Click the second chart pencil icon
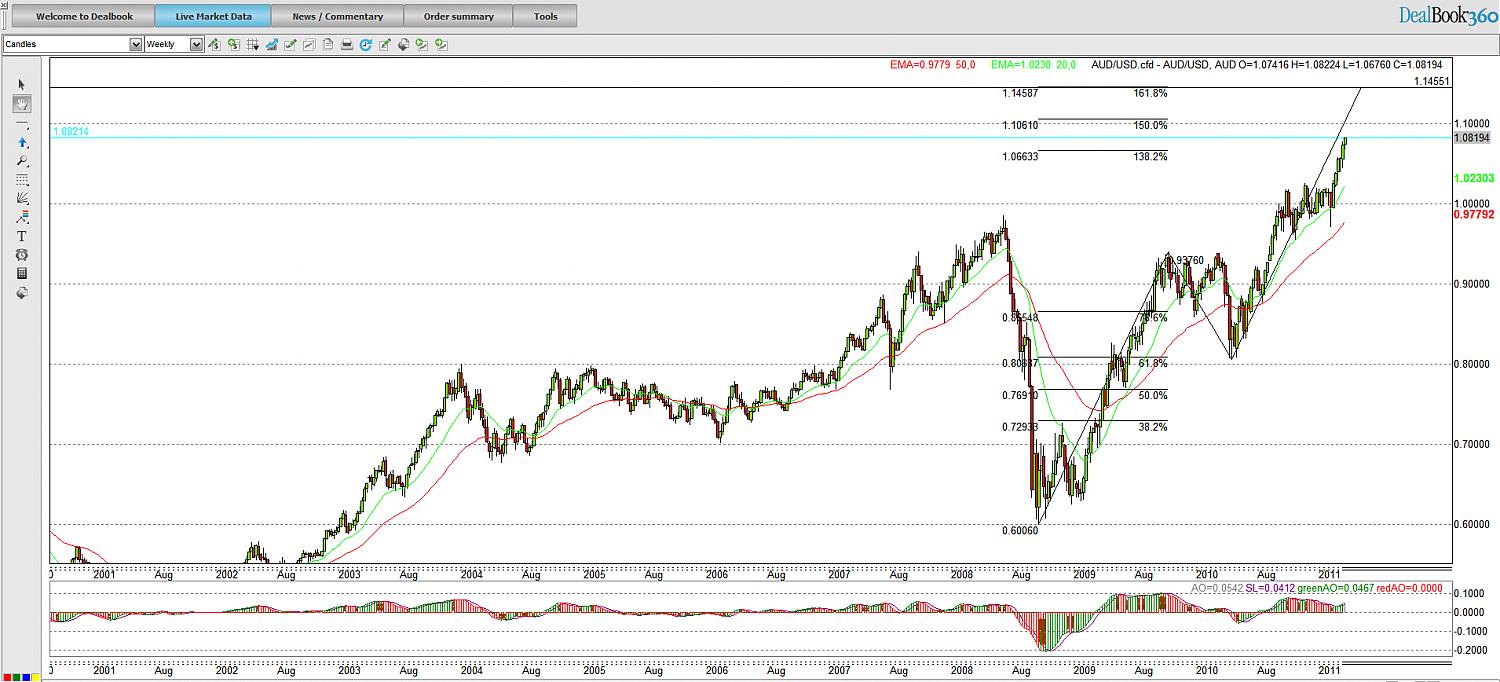The image size is (1500, 682). 385,44
